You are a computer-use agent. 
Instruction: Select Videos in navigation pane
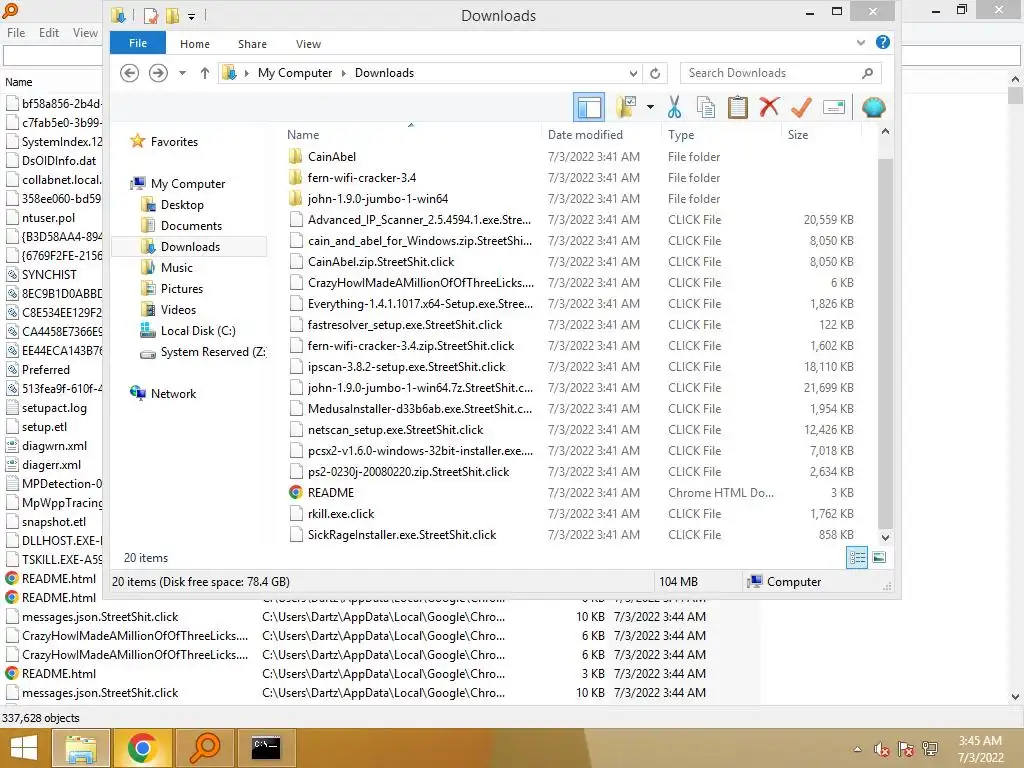(x=178, y=310)
